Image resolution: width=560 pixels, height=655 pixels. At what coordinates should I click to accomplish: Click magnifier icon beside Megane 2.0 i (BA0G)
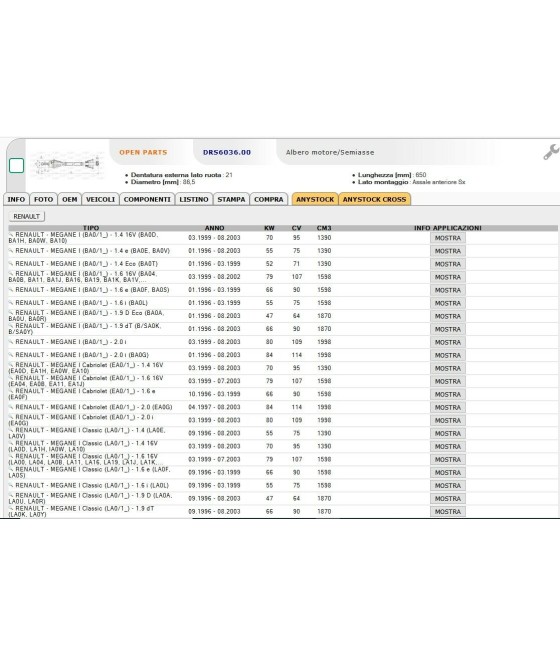click(x=11, y=355)
